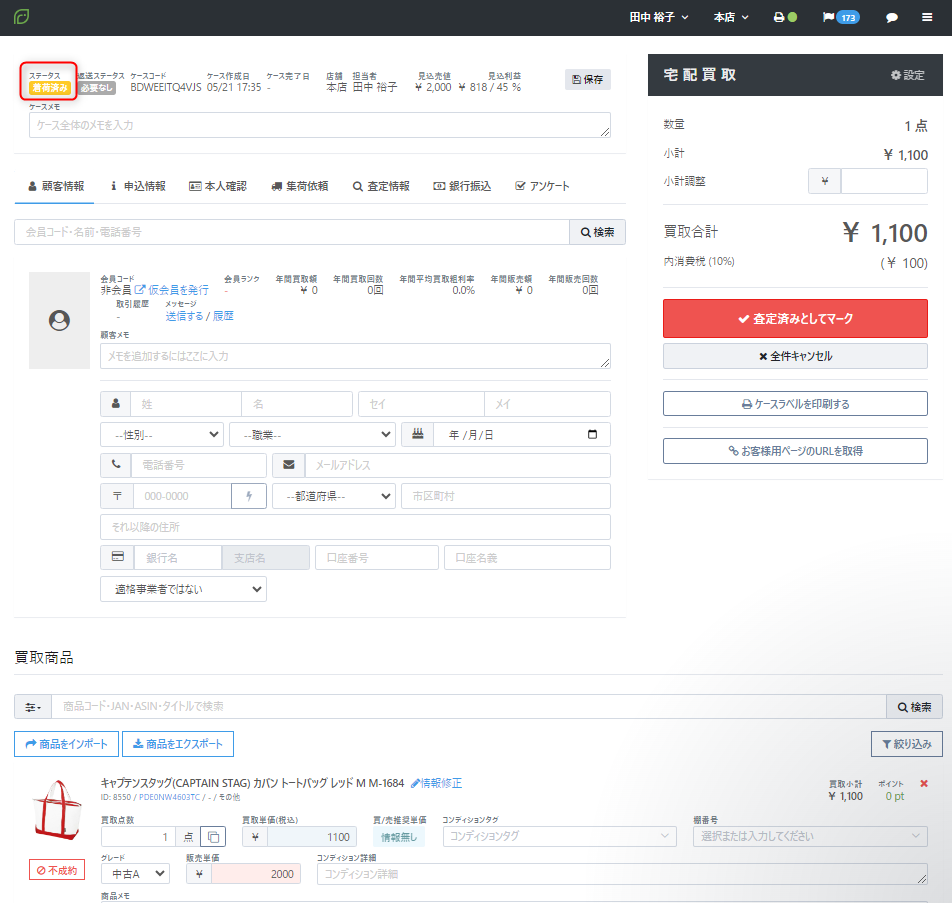Viewport: 952px width, 903px height.
Task: Switch to the 集荷依頼 tab
Action: pos(300,186)
